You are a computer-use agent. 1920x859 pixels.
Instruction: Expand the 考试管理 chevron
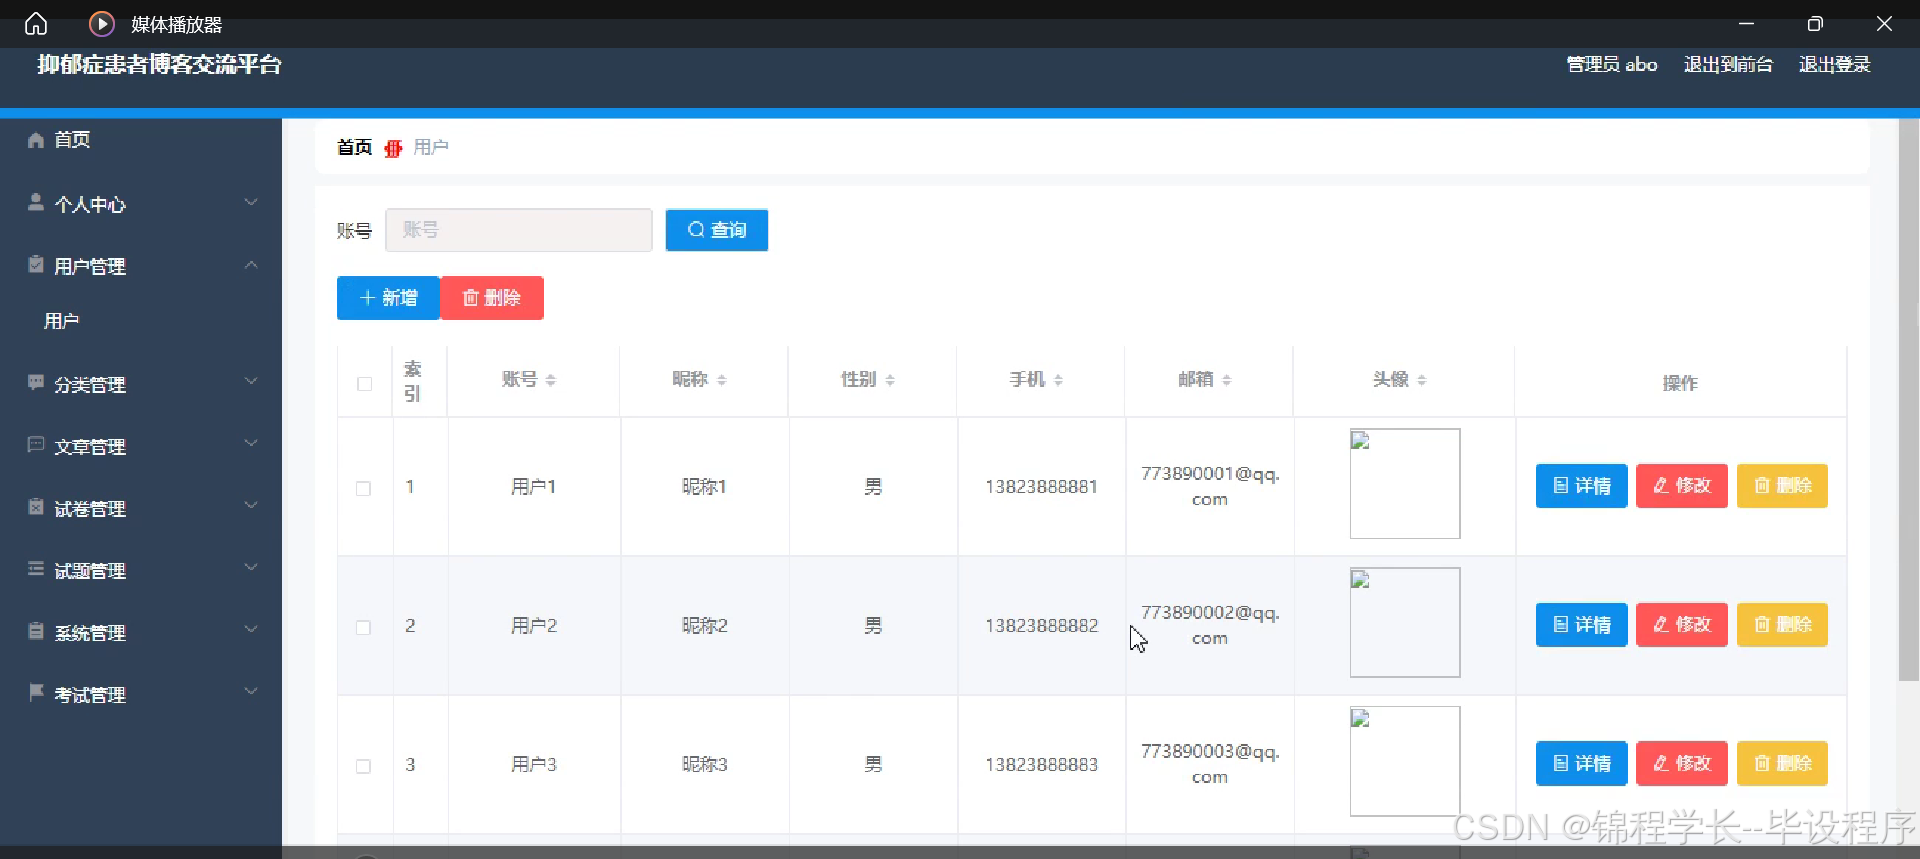click(251, 691)
